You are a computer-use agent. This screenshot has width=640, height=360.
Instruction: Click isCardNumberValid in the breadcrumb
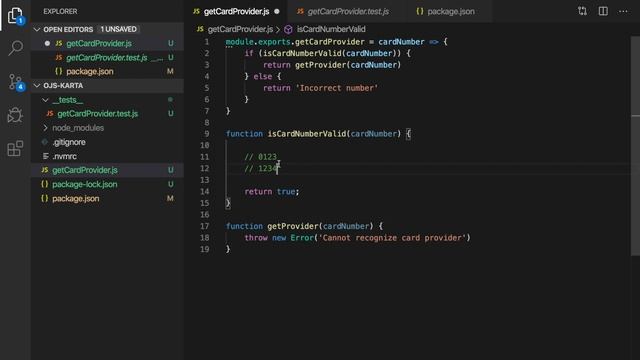coord(331,29)
